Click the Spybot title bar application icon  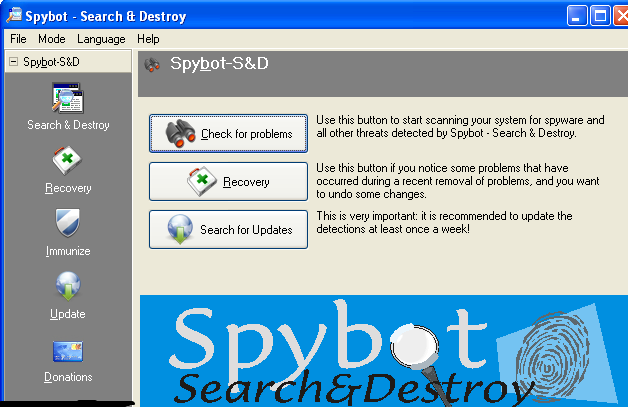(14, 15)
